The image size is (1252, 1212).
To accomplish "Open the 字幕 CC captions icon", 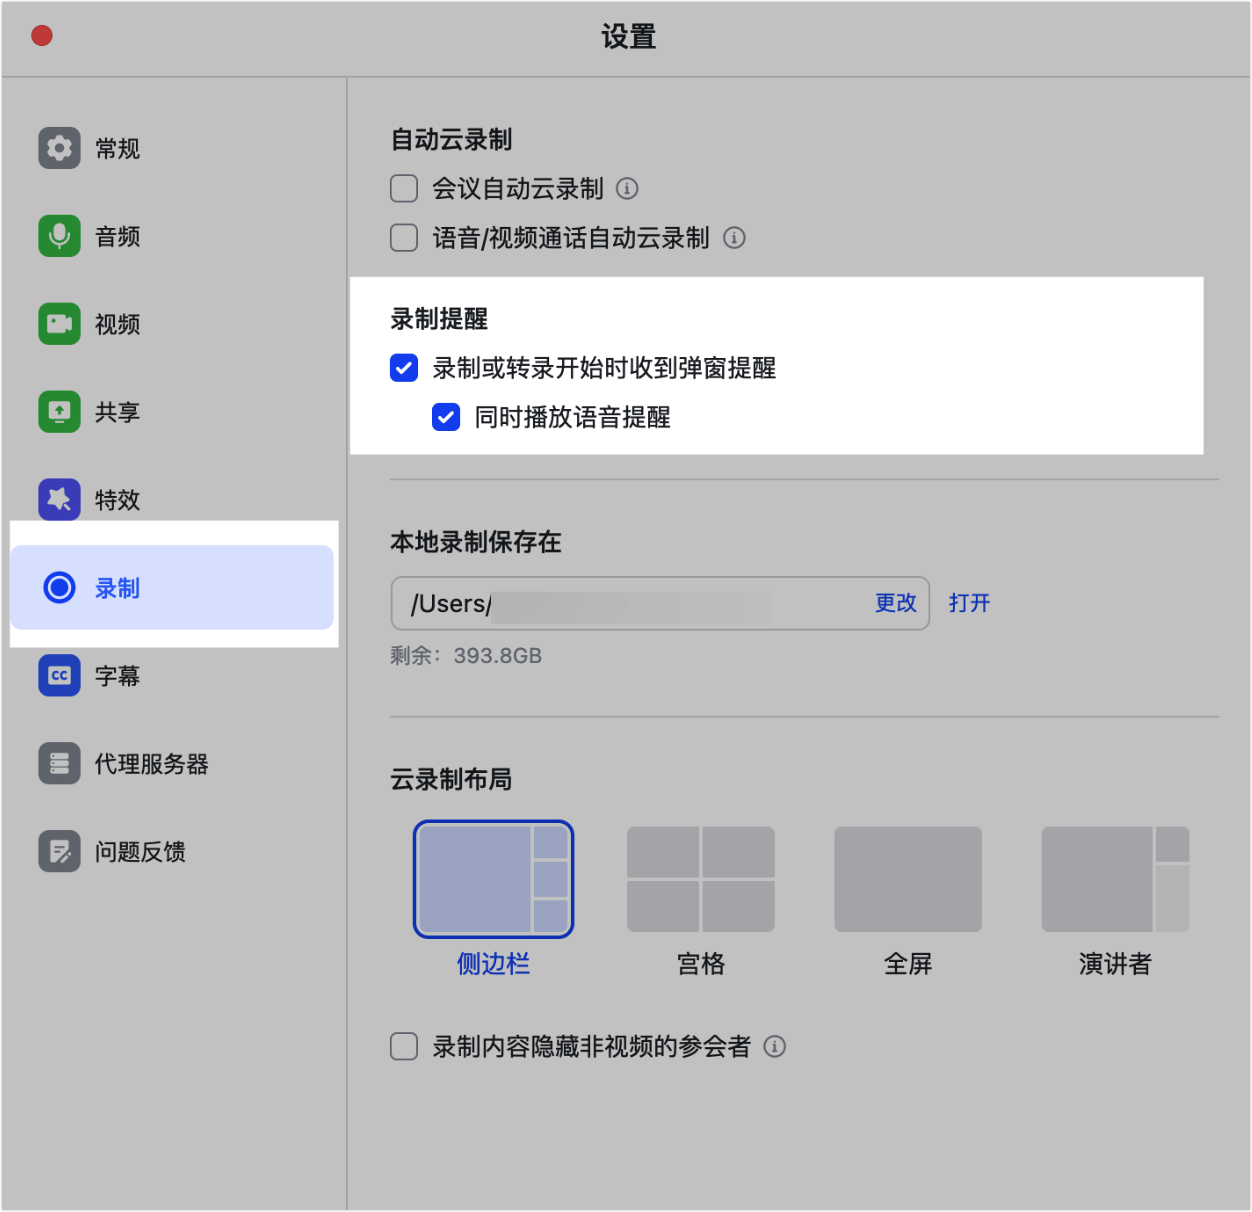I will (59, 675).
